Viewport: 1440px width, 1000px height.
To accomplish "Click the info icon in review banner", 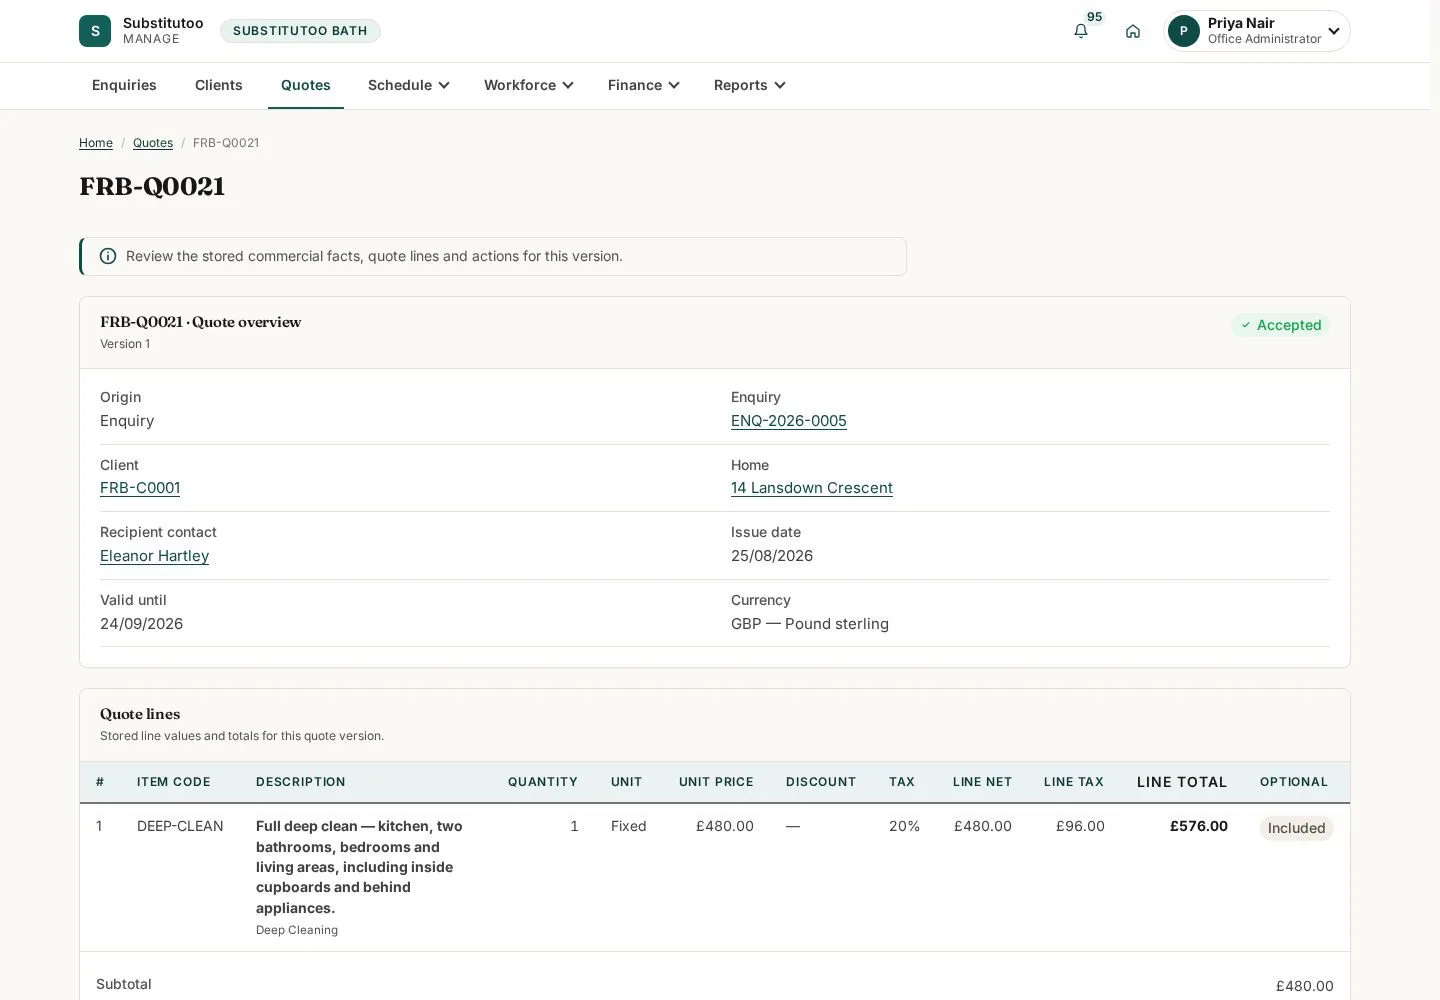I will (108, 256).
